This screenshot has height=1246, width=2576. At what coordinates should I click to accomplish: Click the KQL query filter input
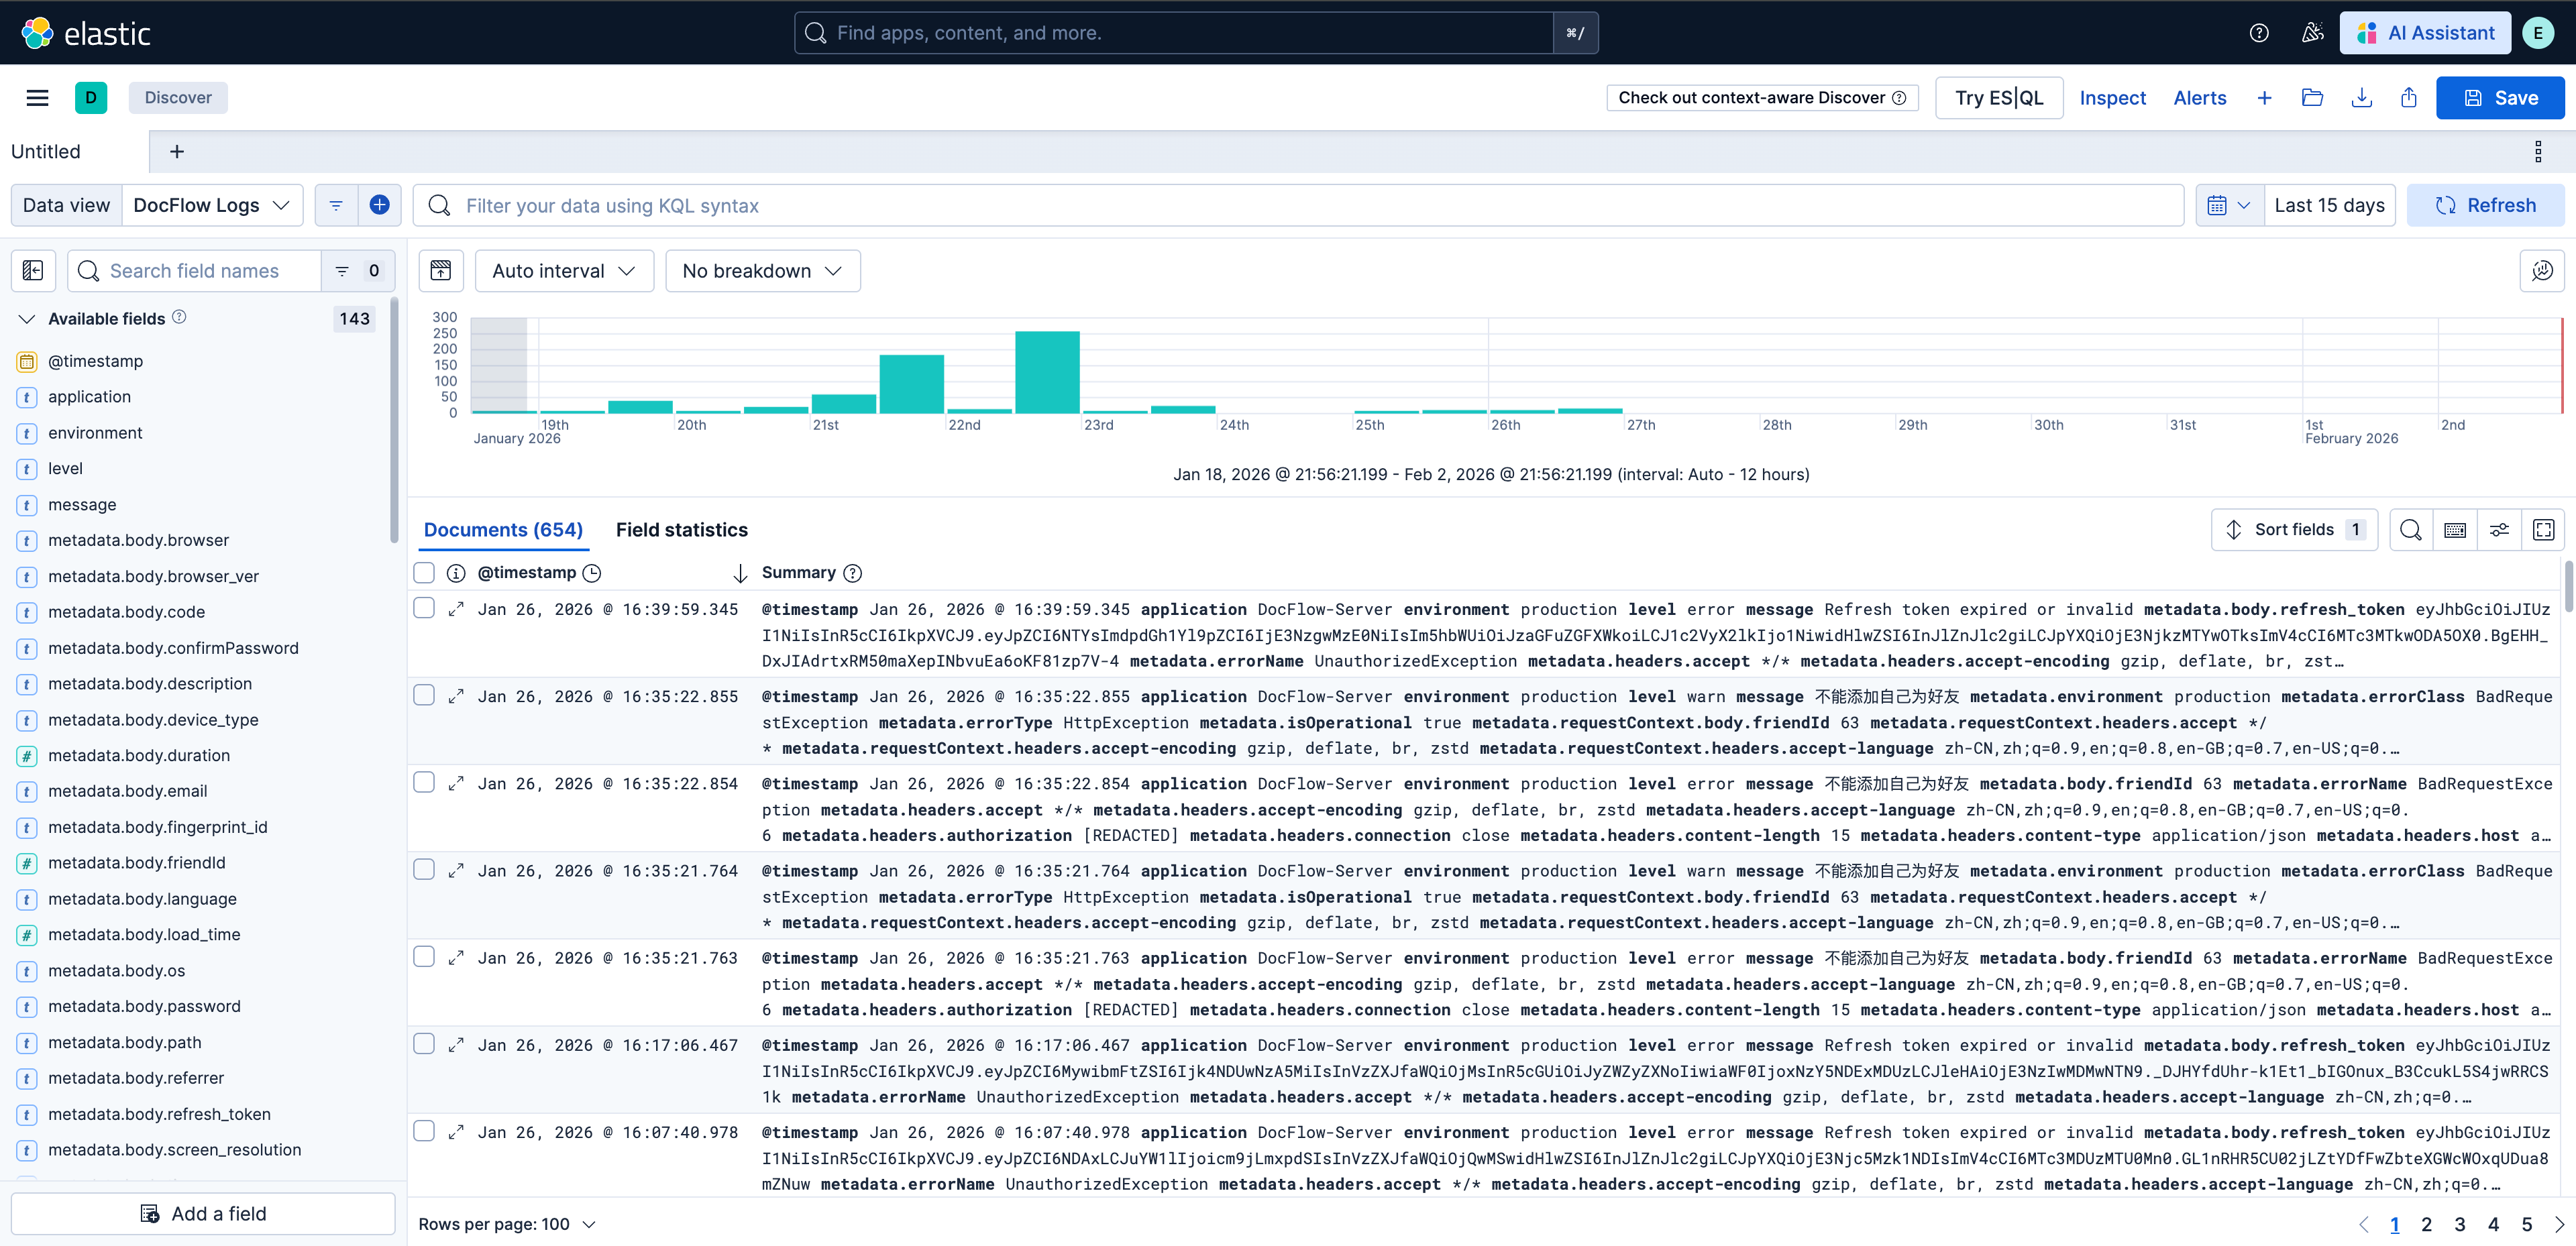coord(1300,205)
